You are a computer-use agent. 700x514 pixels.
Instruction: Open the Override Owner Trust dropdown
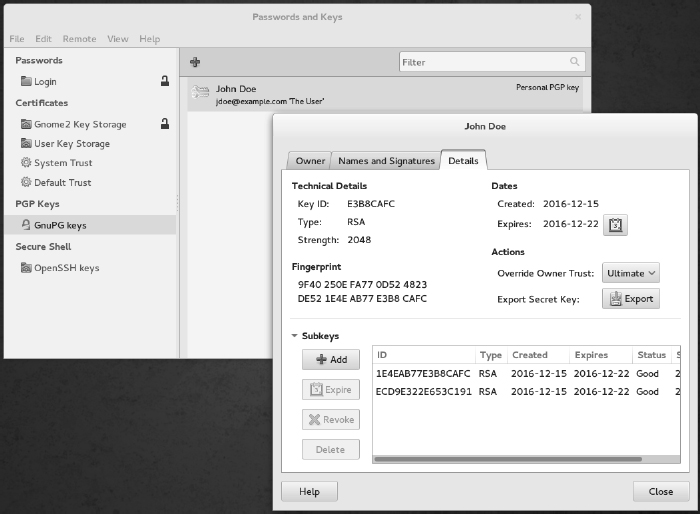(x=633, y=273)
